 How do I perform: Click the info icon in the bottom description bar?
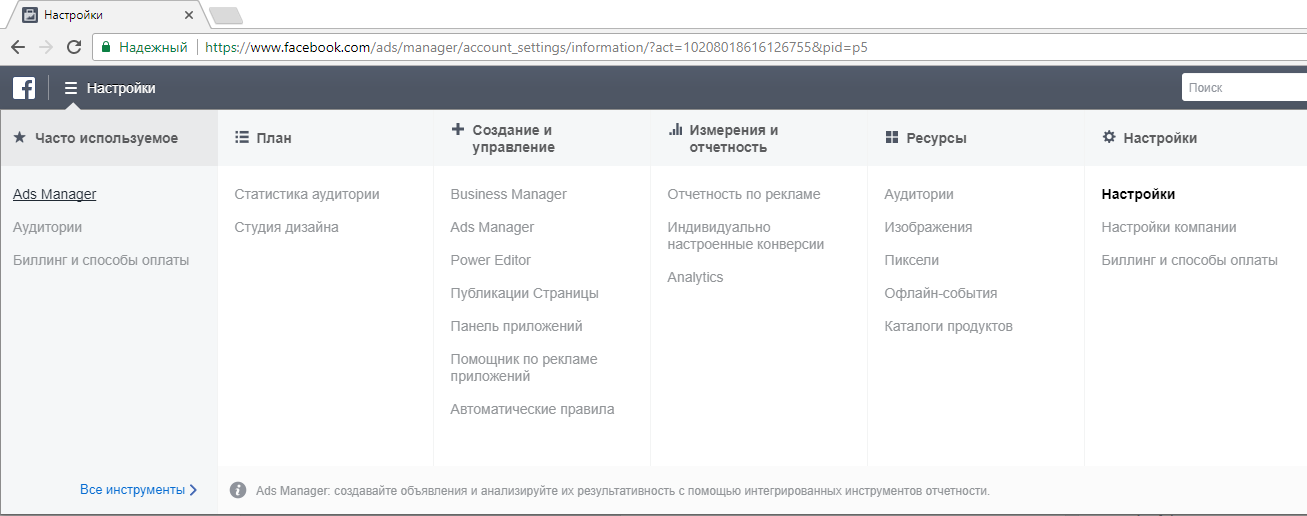(238, 490)
